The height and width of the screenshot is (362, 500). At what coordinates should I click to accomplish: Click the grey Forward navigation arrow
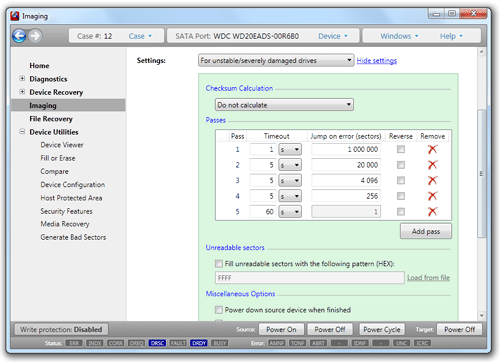[x=35, y=36]
